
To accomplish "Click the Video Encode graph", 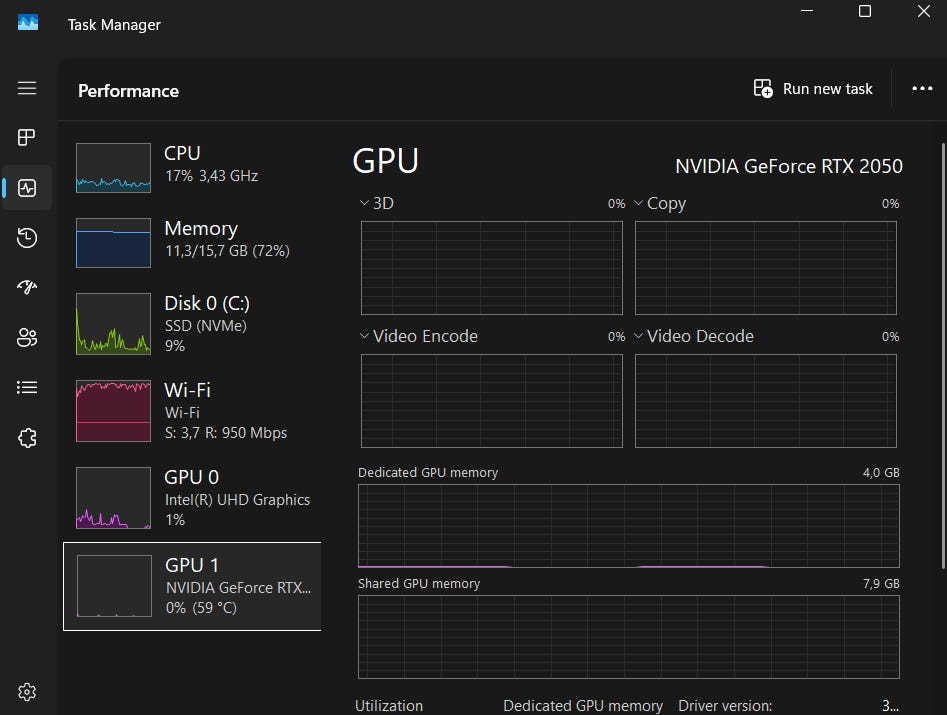I will [492, 401].
